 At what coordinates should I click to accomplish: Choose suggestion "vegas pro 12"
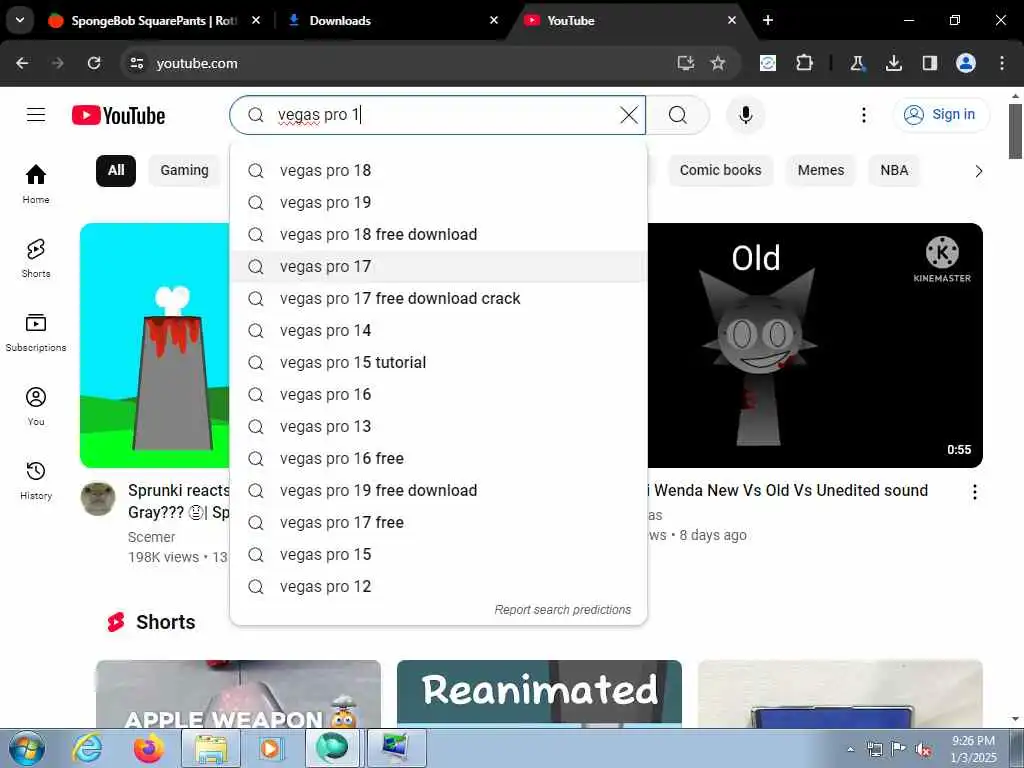click(x=438, y=586)
